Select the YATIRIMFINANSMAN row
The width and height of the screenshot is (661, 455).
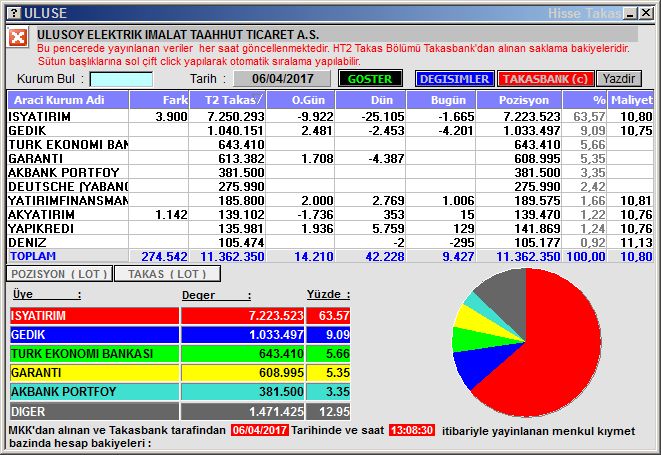pyautogui.click(x=330, y=200)
